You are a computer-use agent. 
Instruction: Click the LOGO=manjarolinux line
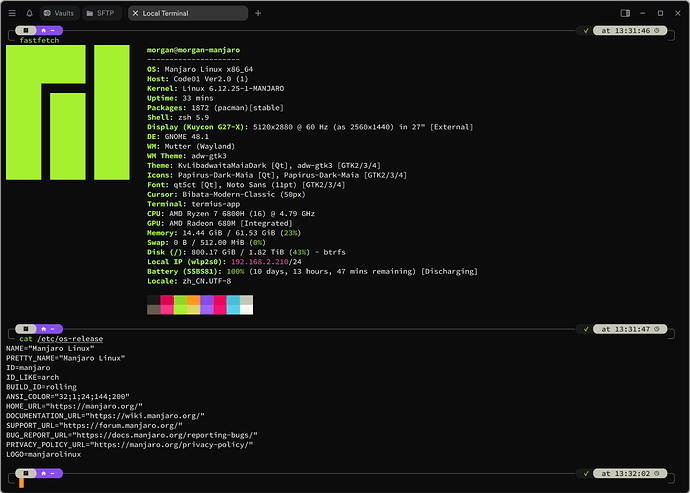(x=44, y=455)
